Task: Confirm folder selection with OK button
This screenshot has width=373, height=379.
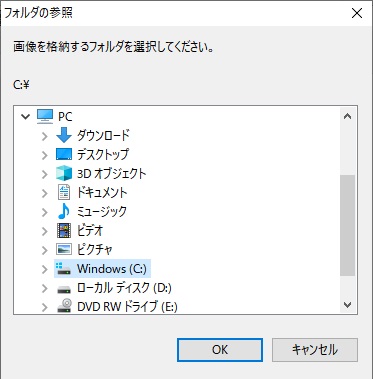Action: pyautogui.click(x=220, y=350)
